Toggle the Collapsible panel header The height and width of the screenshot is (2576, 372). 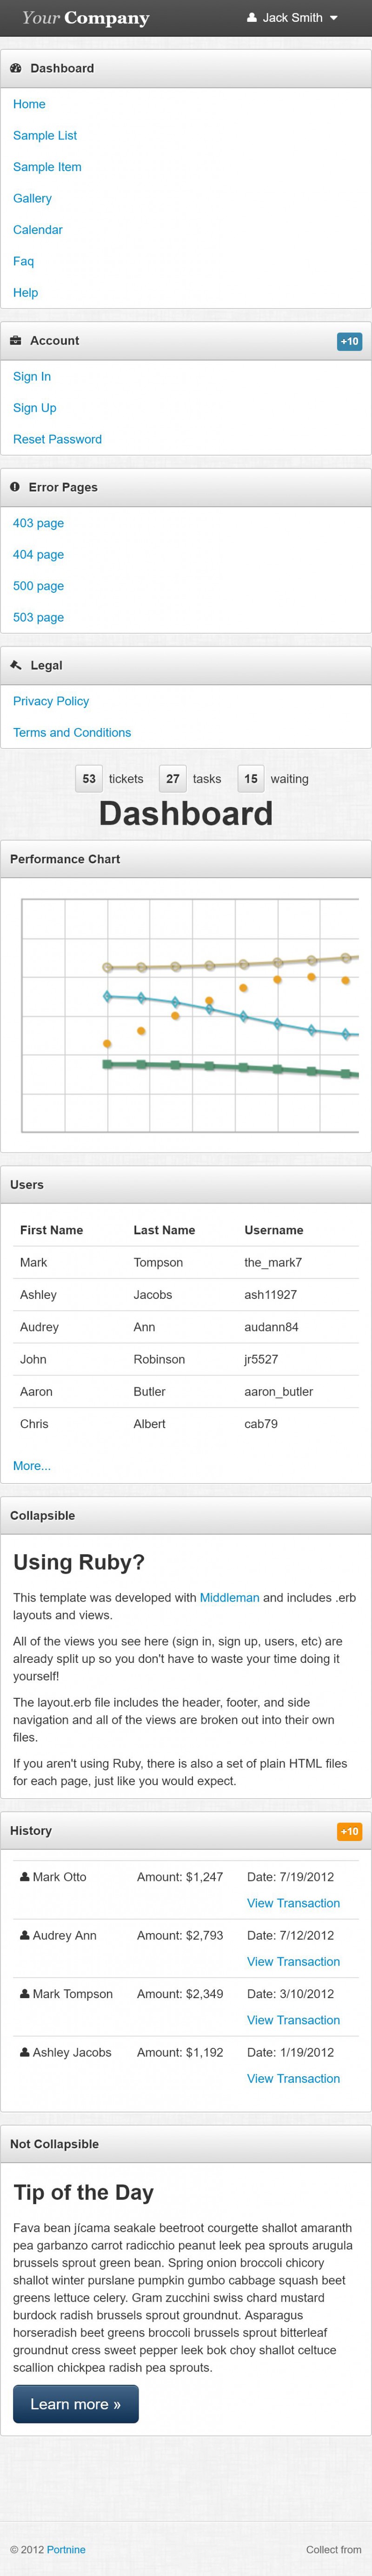pos(186,1516)
